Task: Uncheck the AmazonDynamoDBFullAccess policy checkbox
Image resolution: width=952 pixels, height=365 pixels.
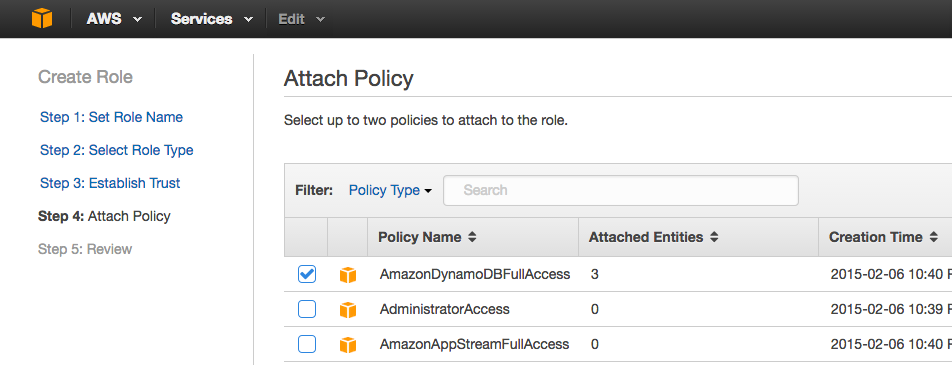Action: (307, 275)
